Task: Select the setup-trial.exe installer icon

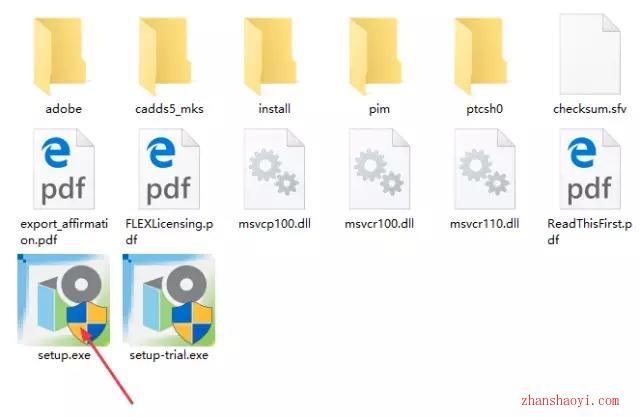Action: (169, 300)
